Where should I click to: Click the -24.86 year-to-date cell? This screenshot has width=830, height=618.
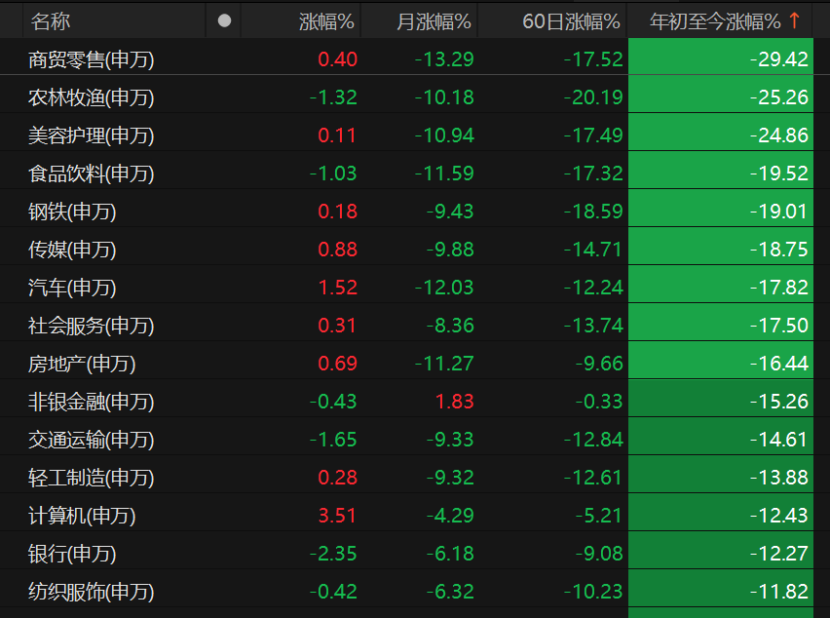click(720, 133)
